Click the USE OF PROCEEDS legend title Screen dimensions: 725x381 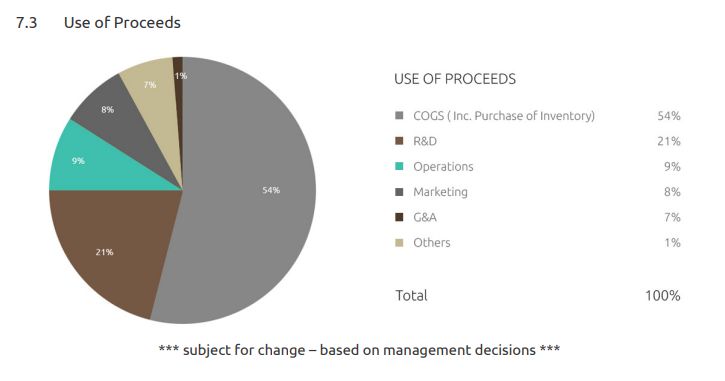point(455,79)
